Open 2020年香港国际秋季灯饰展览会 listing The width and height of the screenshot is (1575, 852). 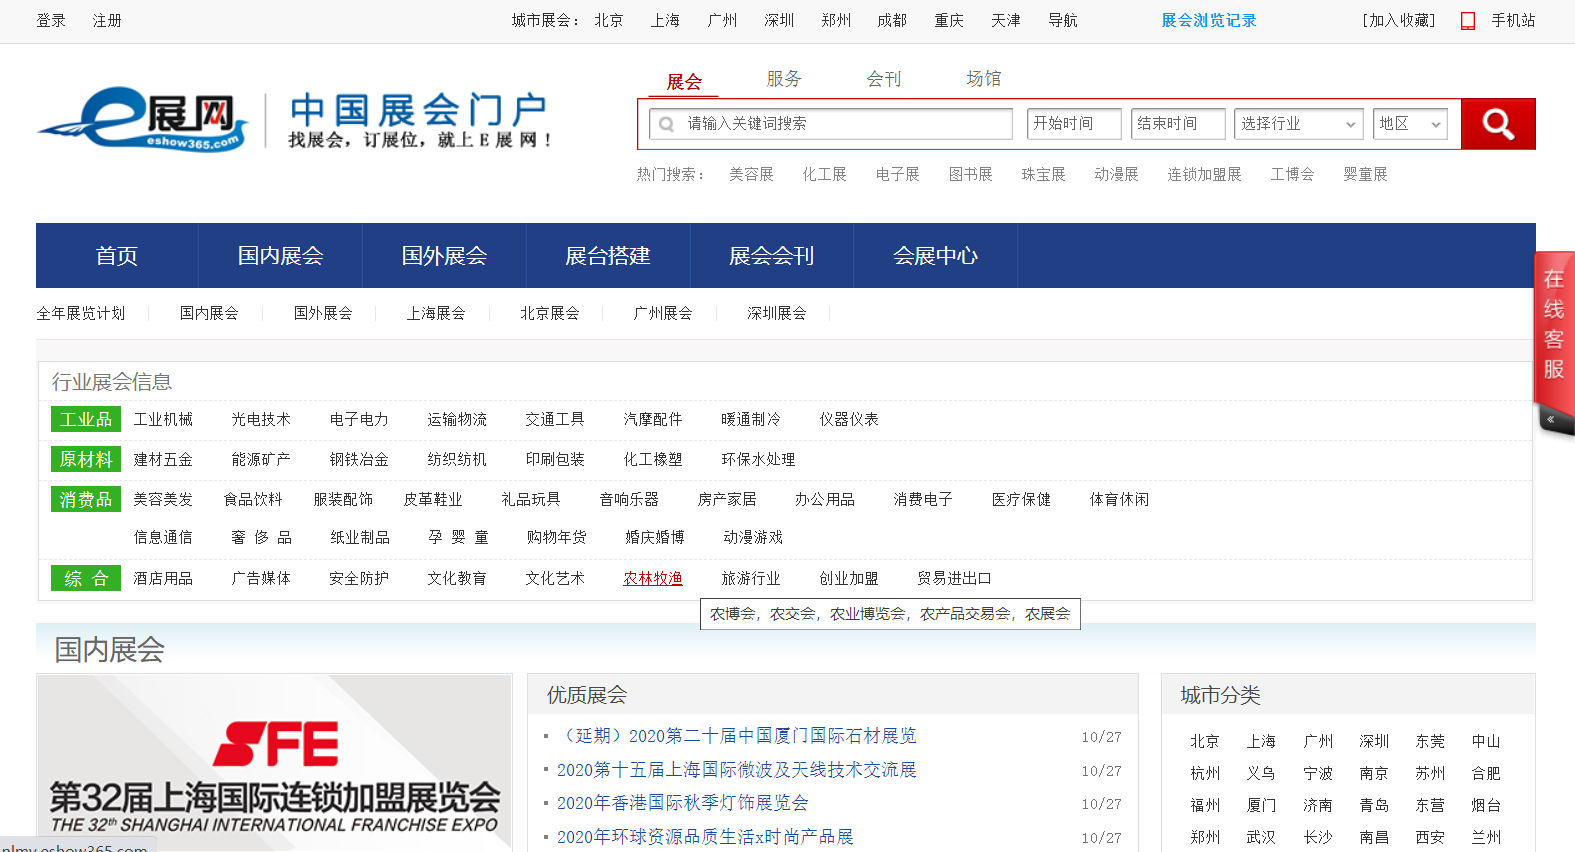pos(682,803)
